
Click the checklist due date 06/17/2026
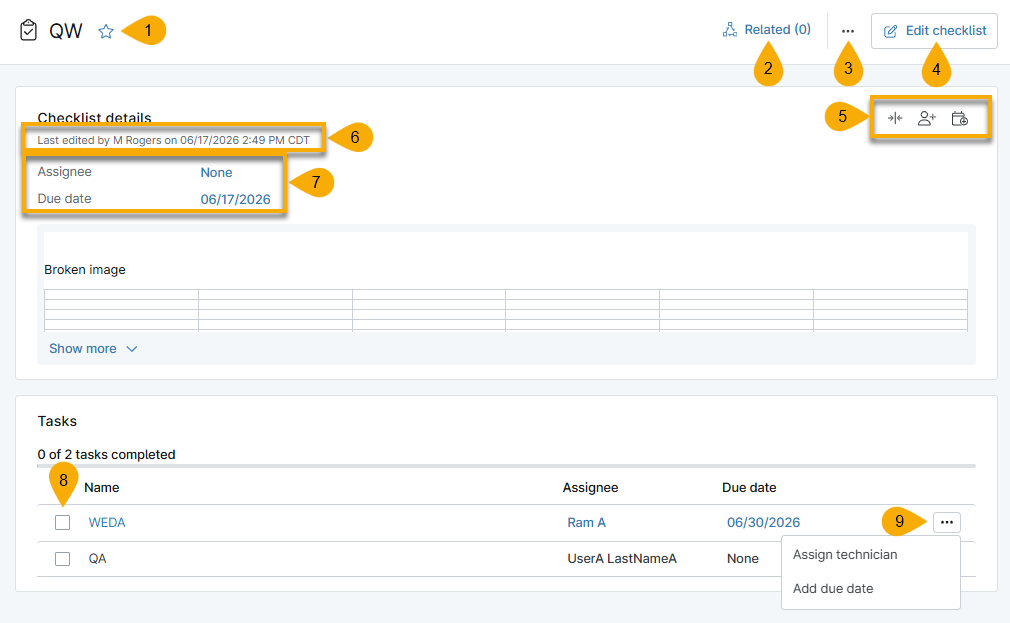235,200
